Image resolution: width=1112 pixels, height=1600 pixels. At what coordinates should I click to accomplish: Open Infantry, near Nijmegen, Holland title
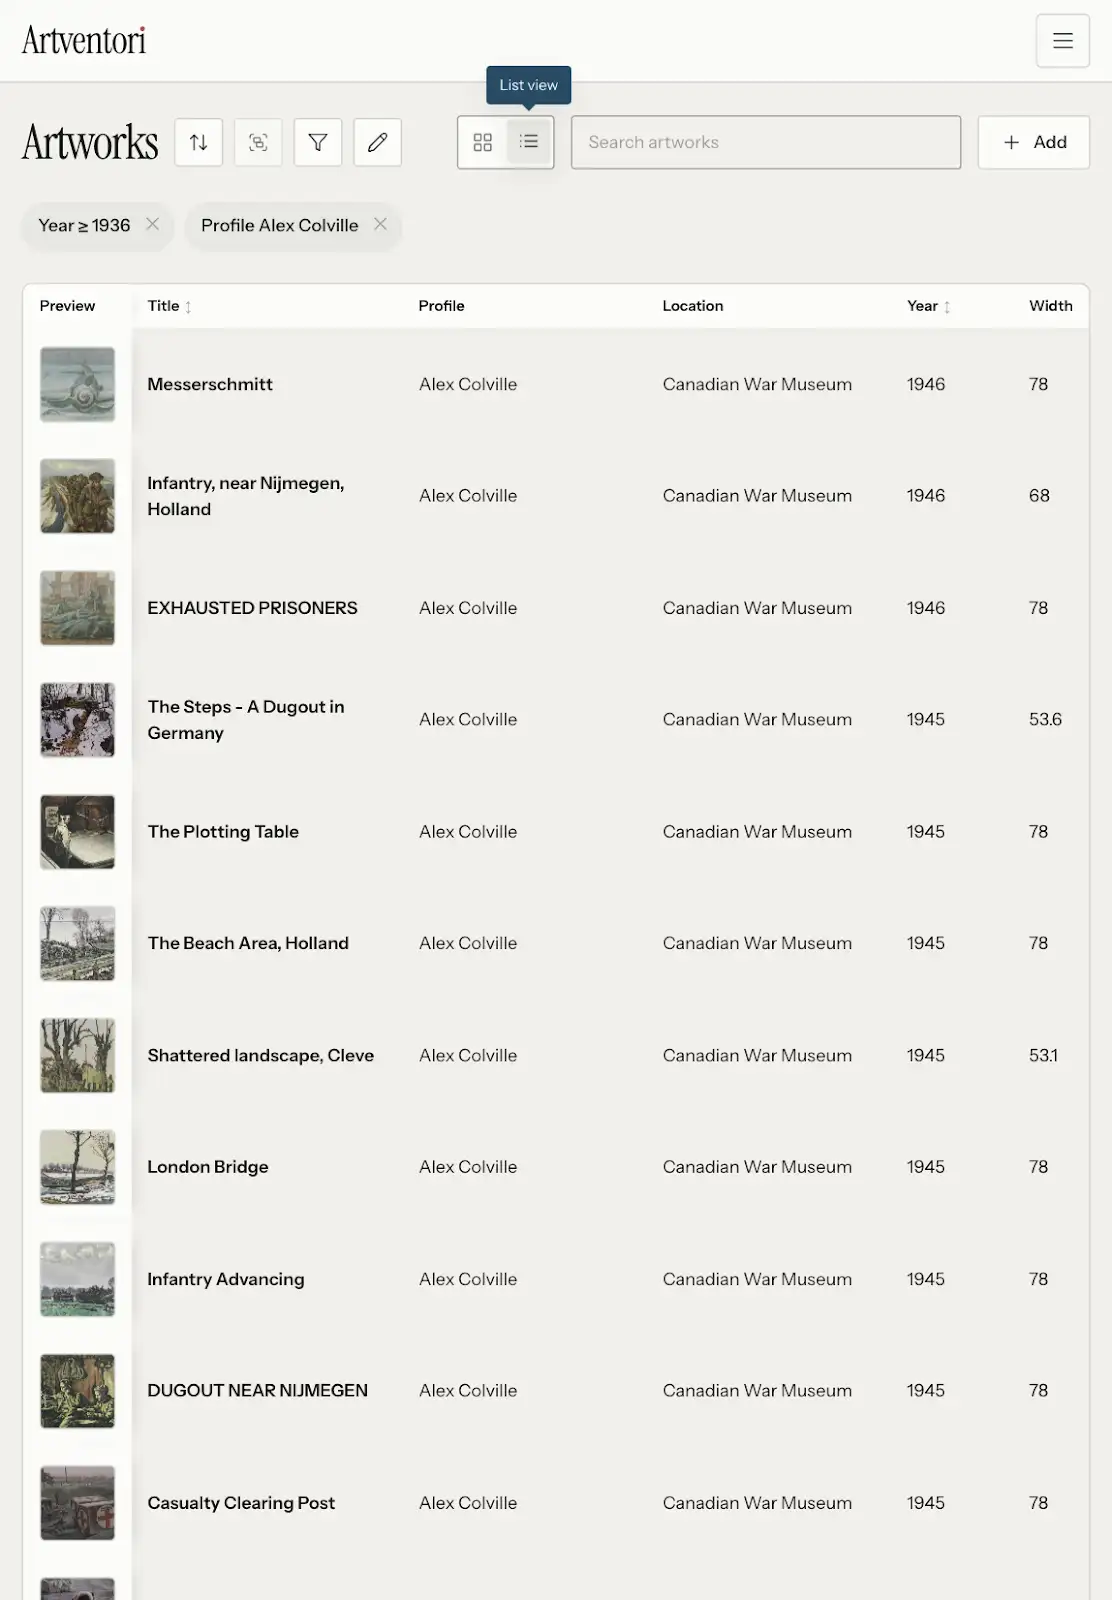[246, 496]
